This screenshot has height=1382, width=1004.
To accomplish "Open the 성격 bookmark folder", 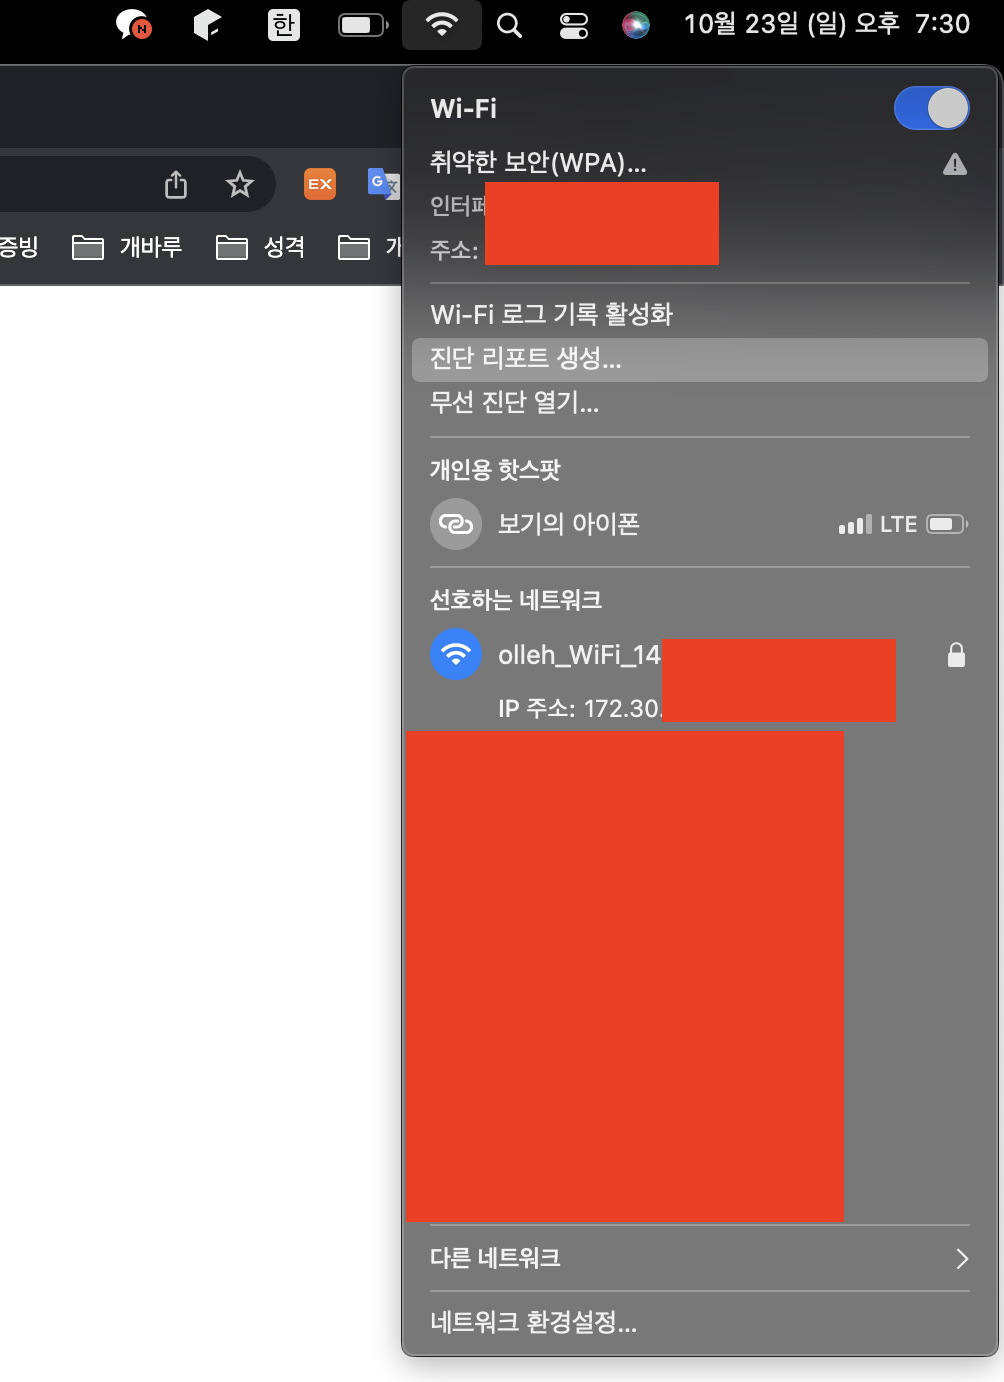I will tap(261, 247).
